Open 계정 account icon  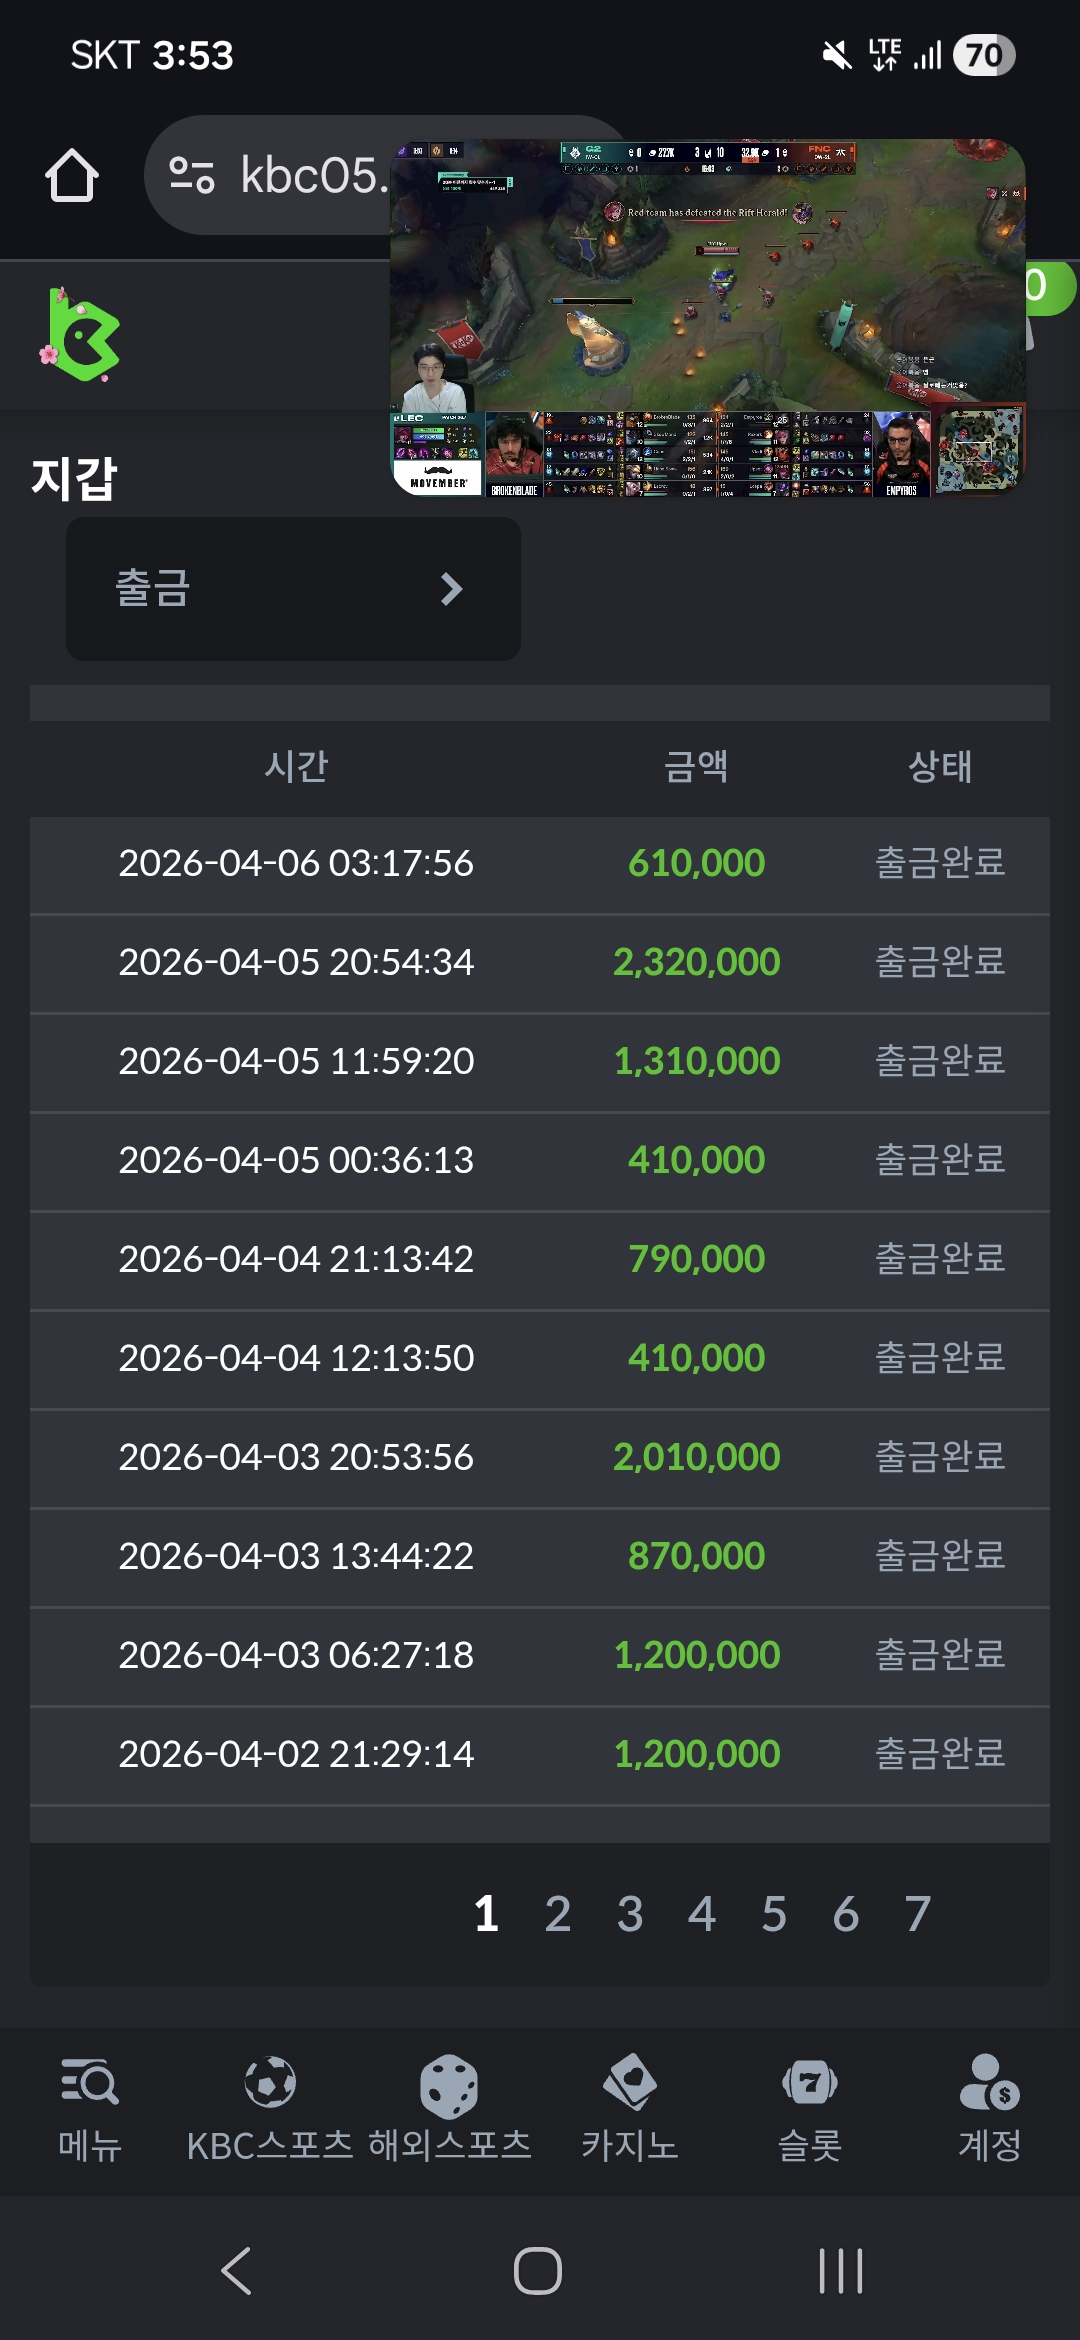tap(989, 2083)
